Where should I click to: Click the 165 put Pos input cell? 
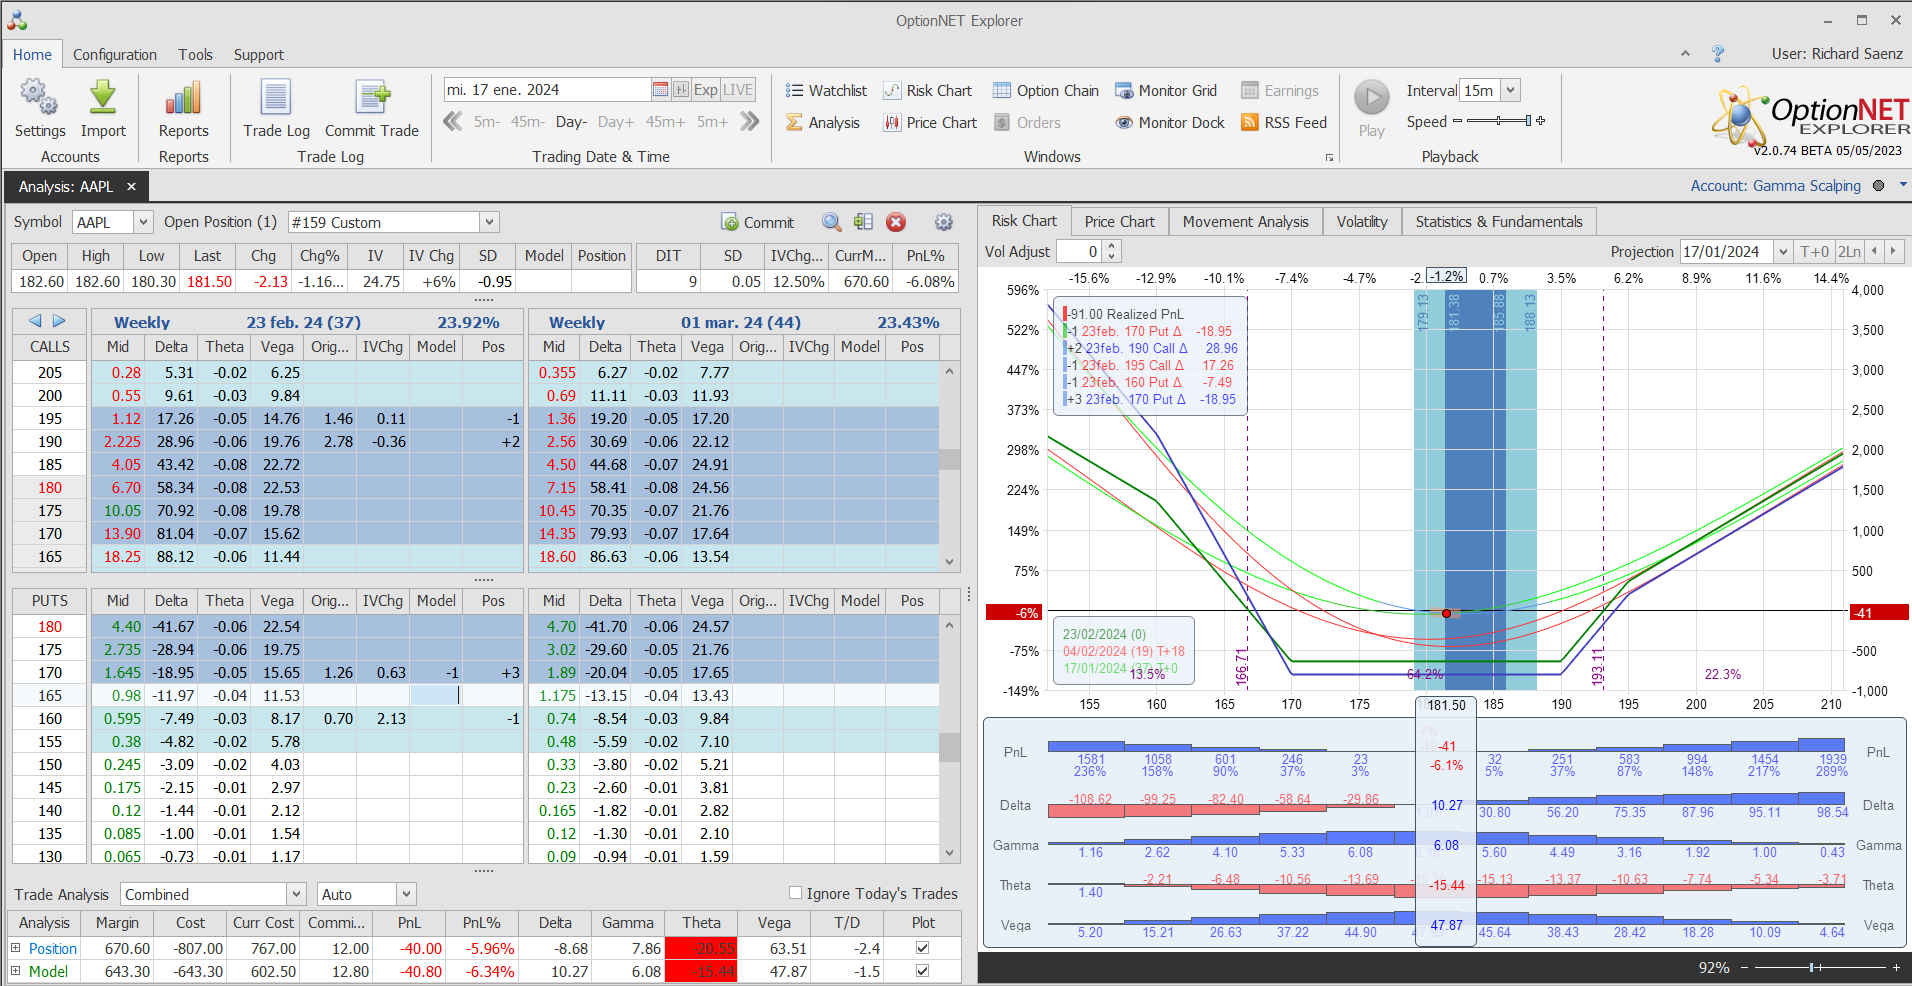[493, 695]
